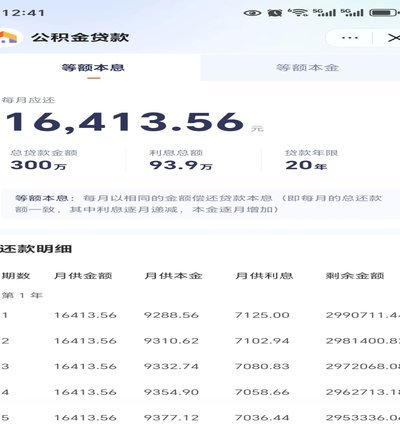The width and height of the screenshot is (400, 425).
Task: Tap the eye icon in the status bar
Action: pos(252,13)
